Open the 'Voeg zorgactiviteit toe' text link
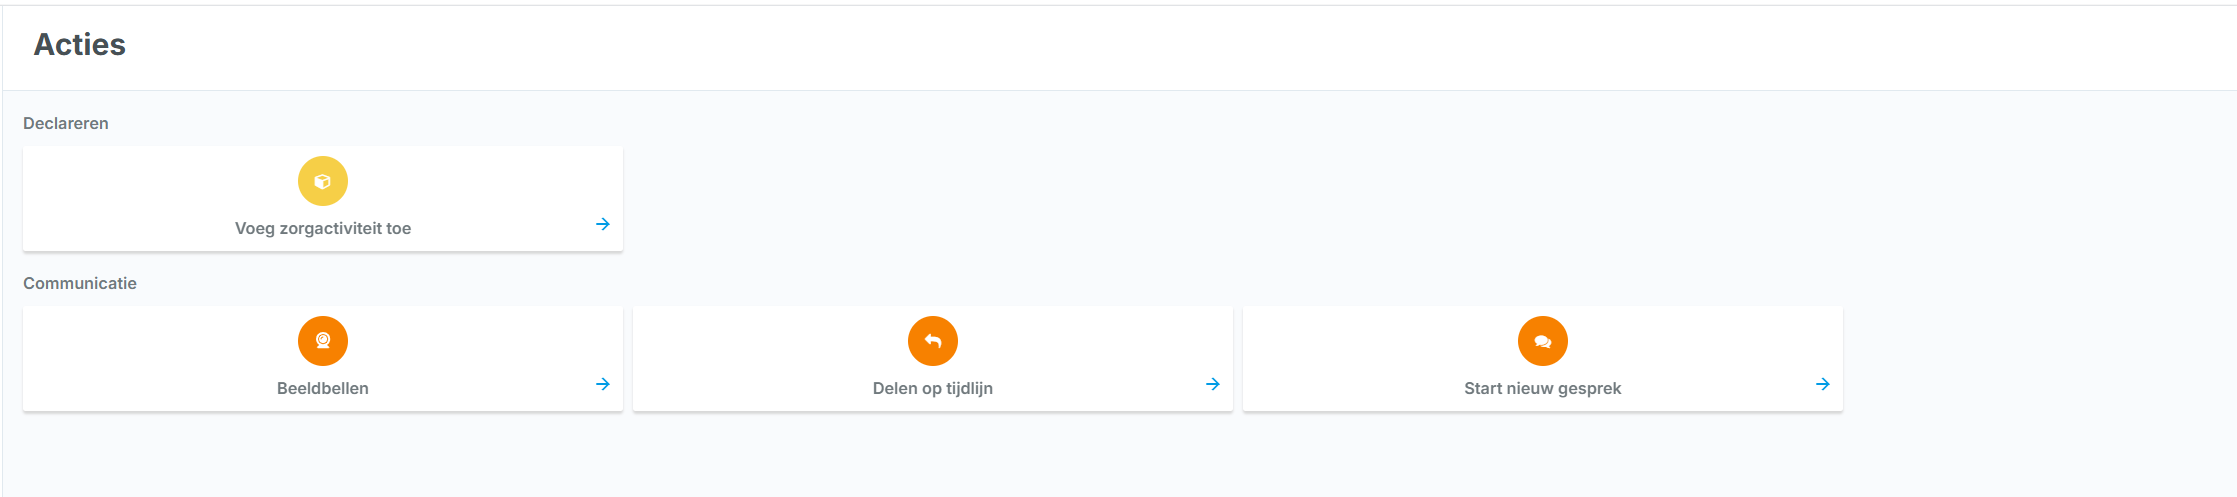Screen dimensions: 2237x497 [x=323, y=228]
